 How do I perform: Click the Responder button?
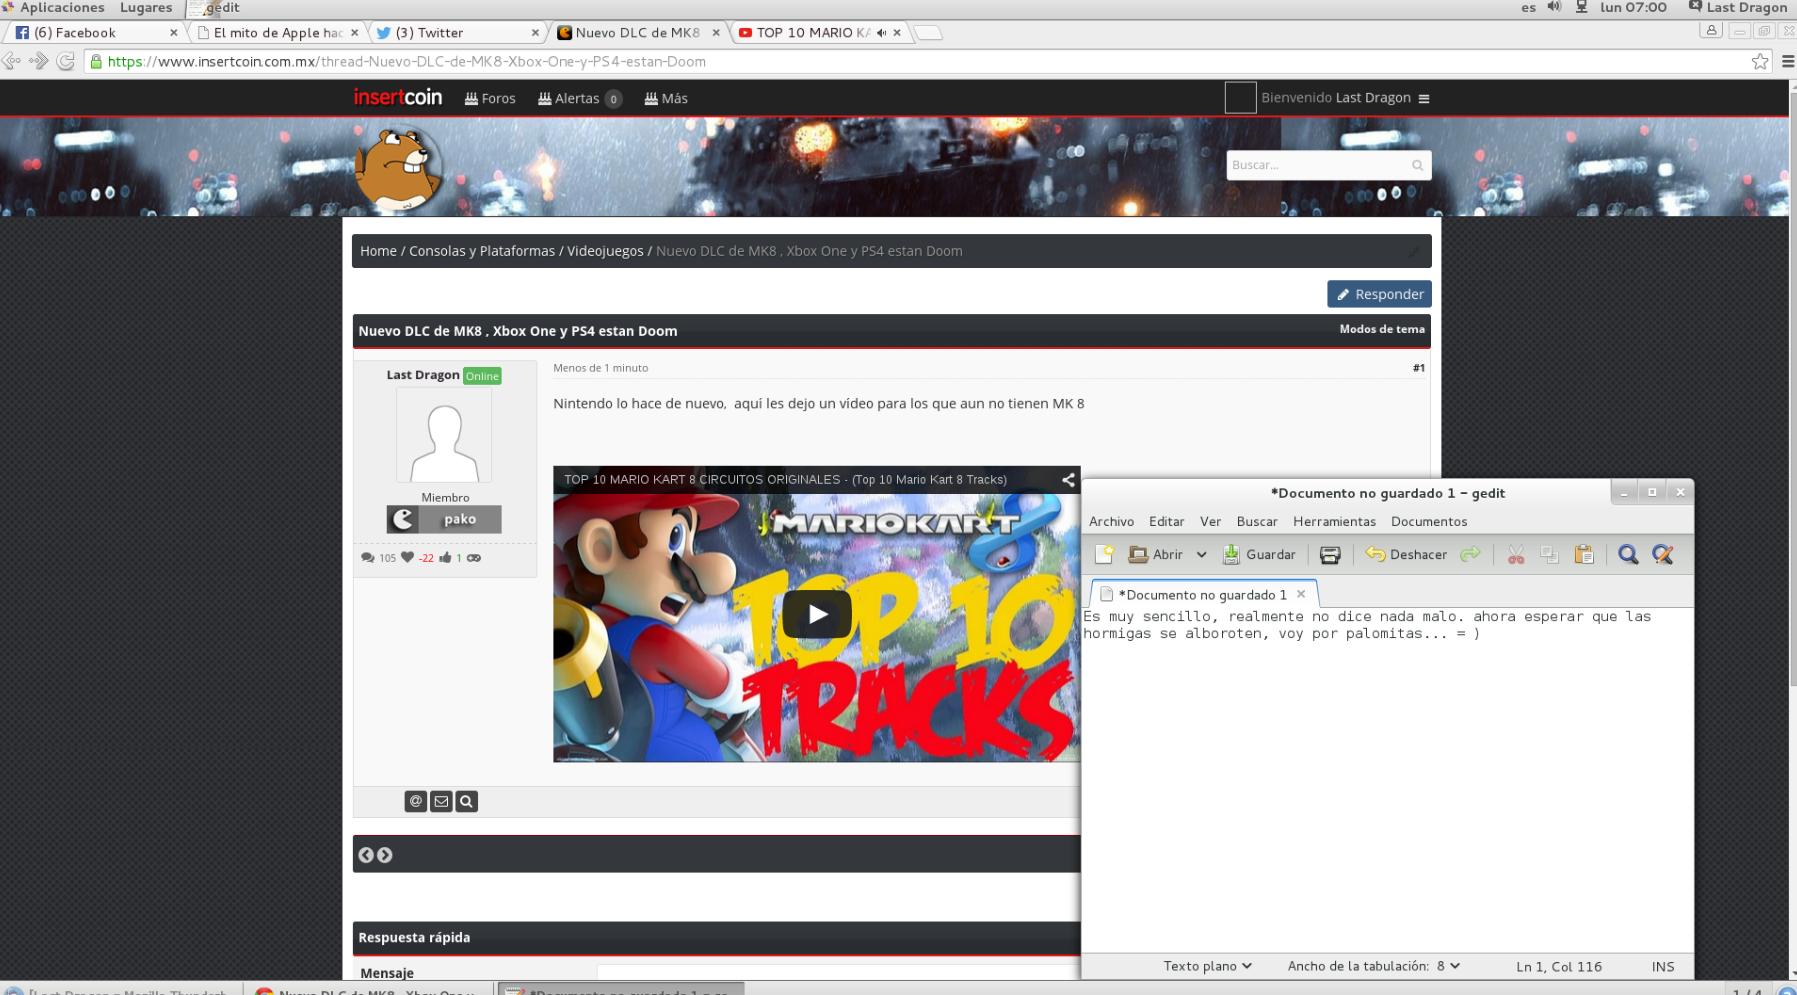click(x=1379, y=294)
